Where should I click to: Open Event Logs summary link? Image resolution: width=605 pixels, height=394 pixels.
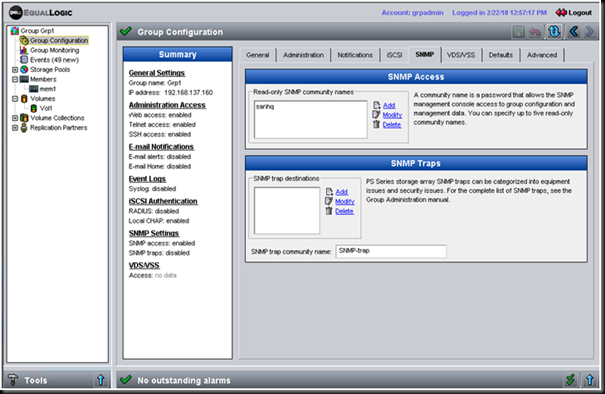147,179
